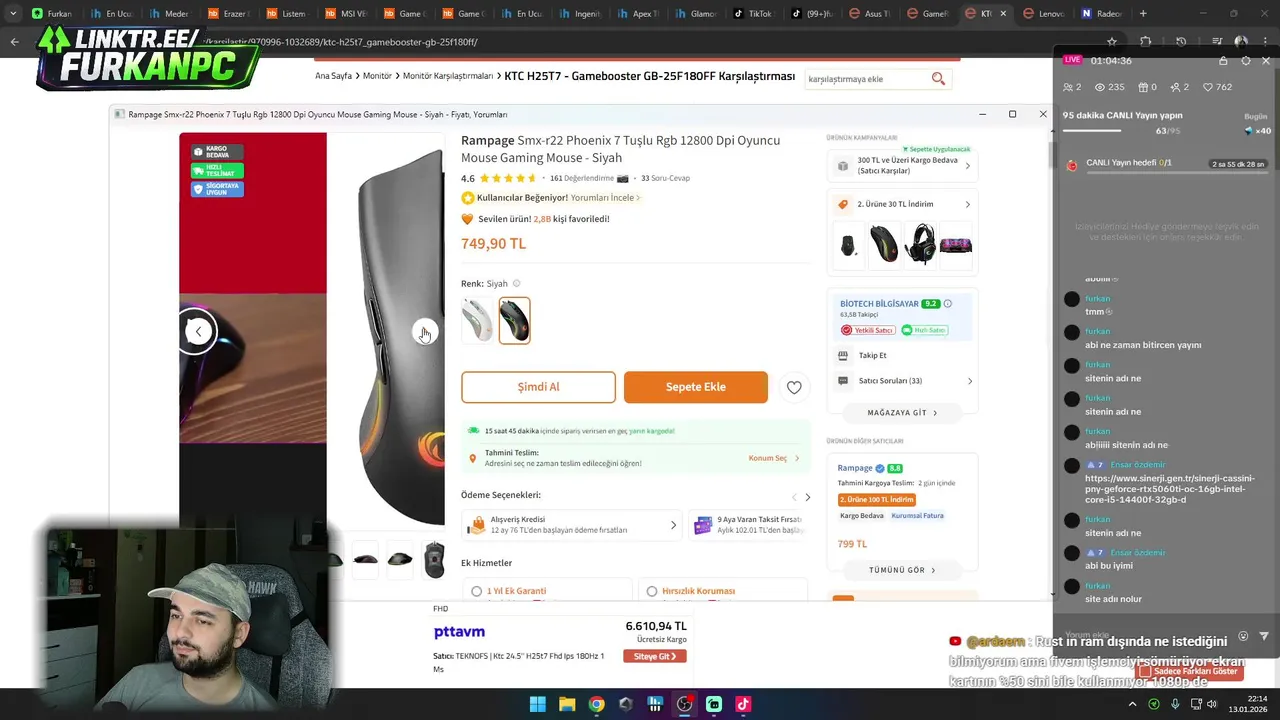Viewport: 1280px width, 720px height.
Task: Click the Sepete Ekle button
Action: point(696,387)
